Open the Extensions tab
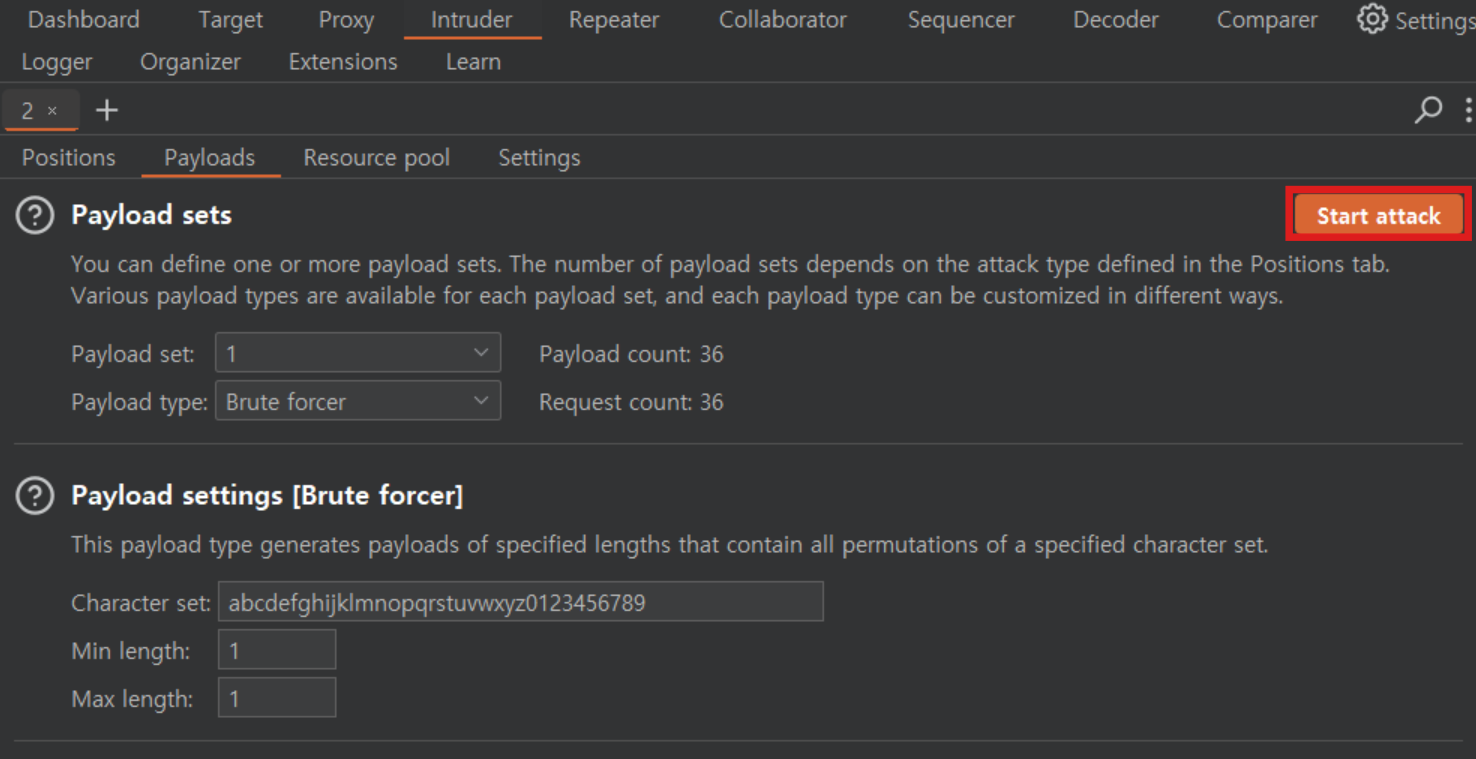 point(343,62)
